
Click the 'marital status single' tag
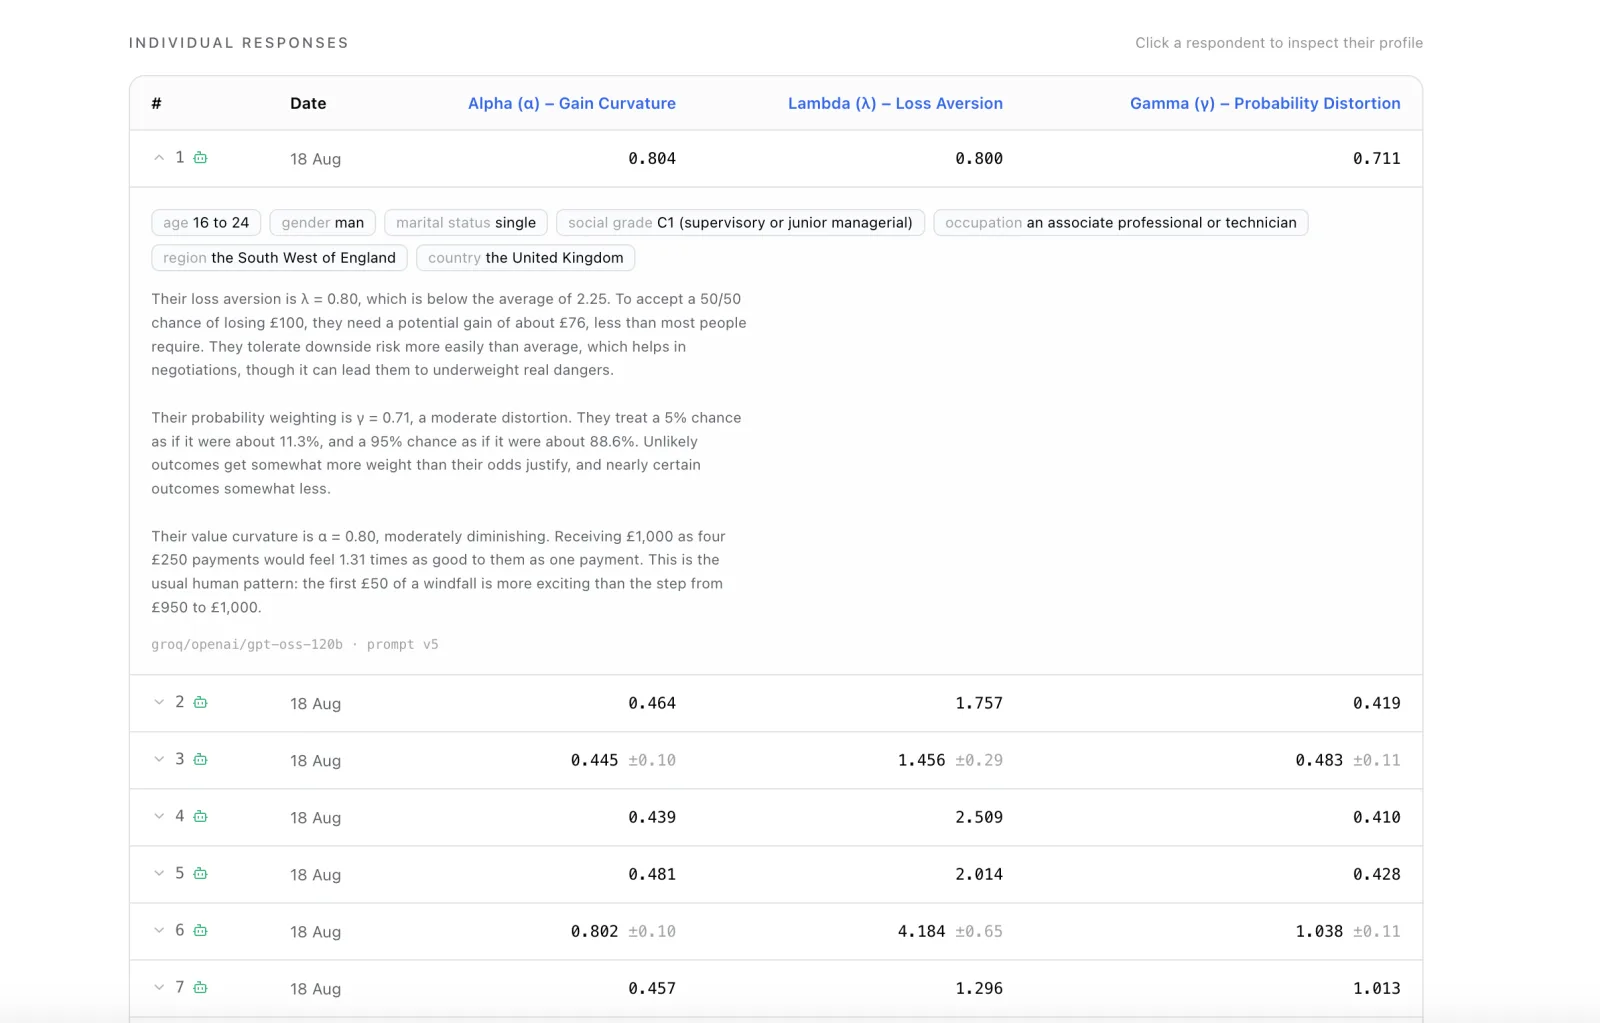[466, 223]
